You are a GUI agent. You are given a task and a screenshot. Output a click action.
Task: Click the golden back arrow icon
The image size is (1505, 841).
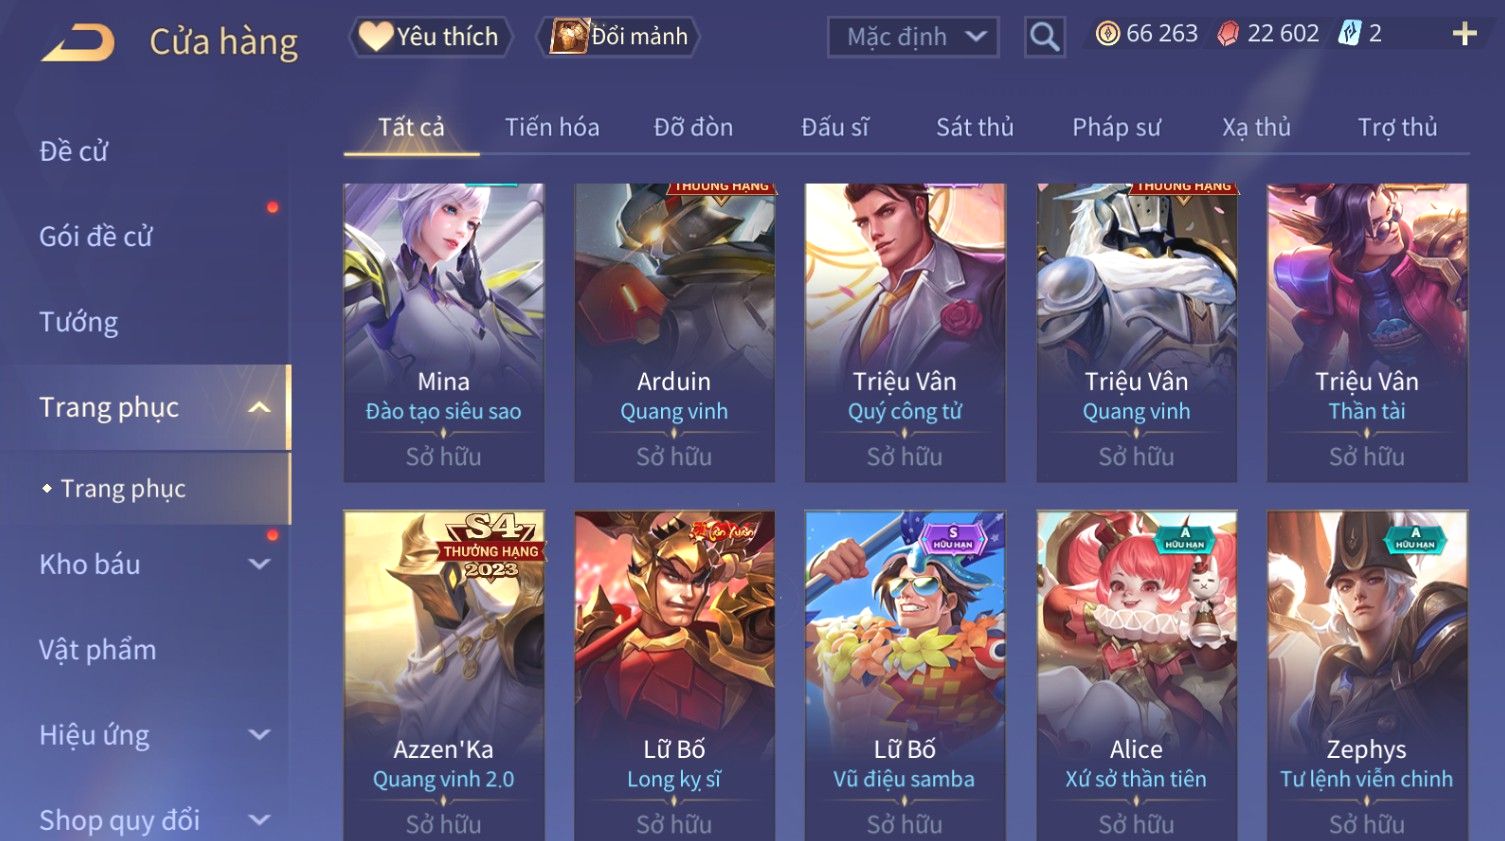(78, 43)
